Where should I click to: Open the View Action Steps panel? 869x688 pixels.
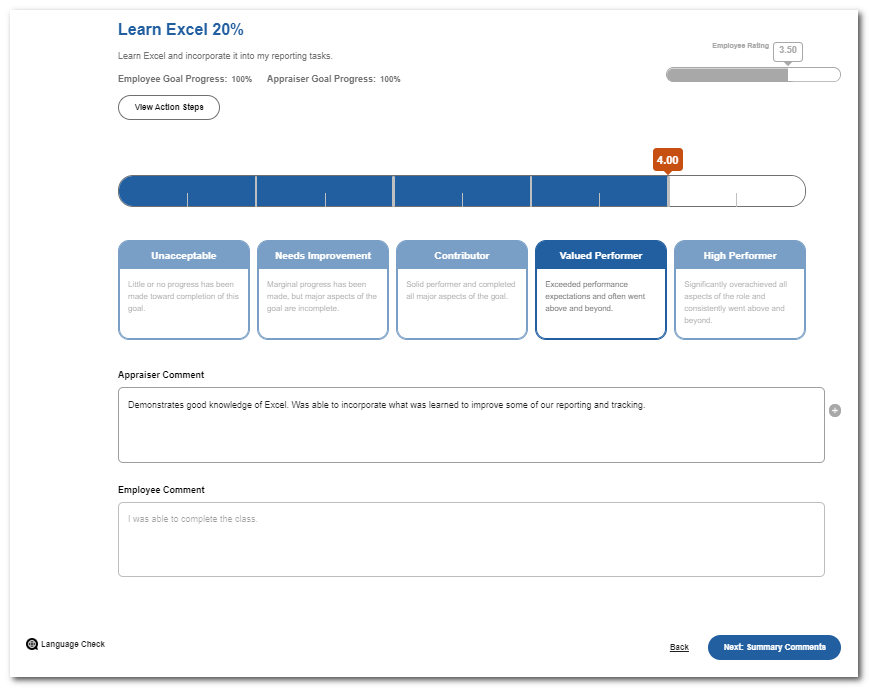[168, 107]
